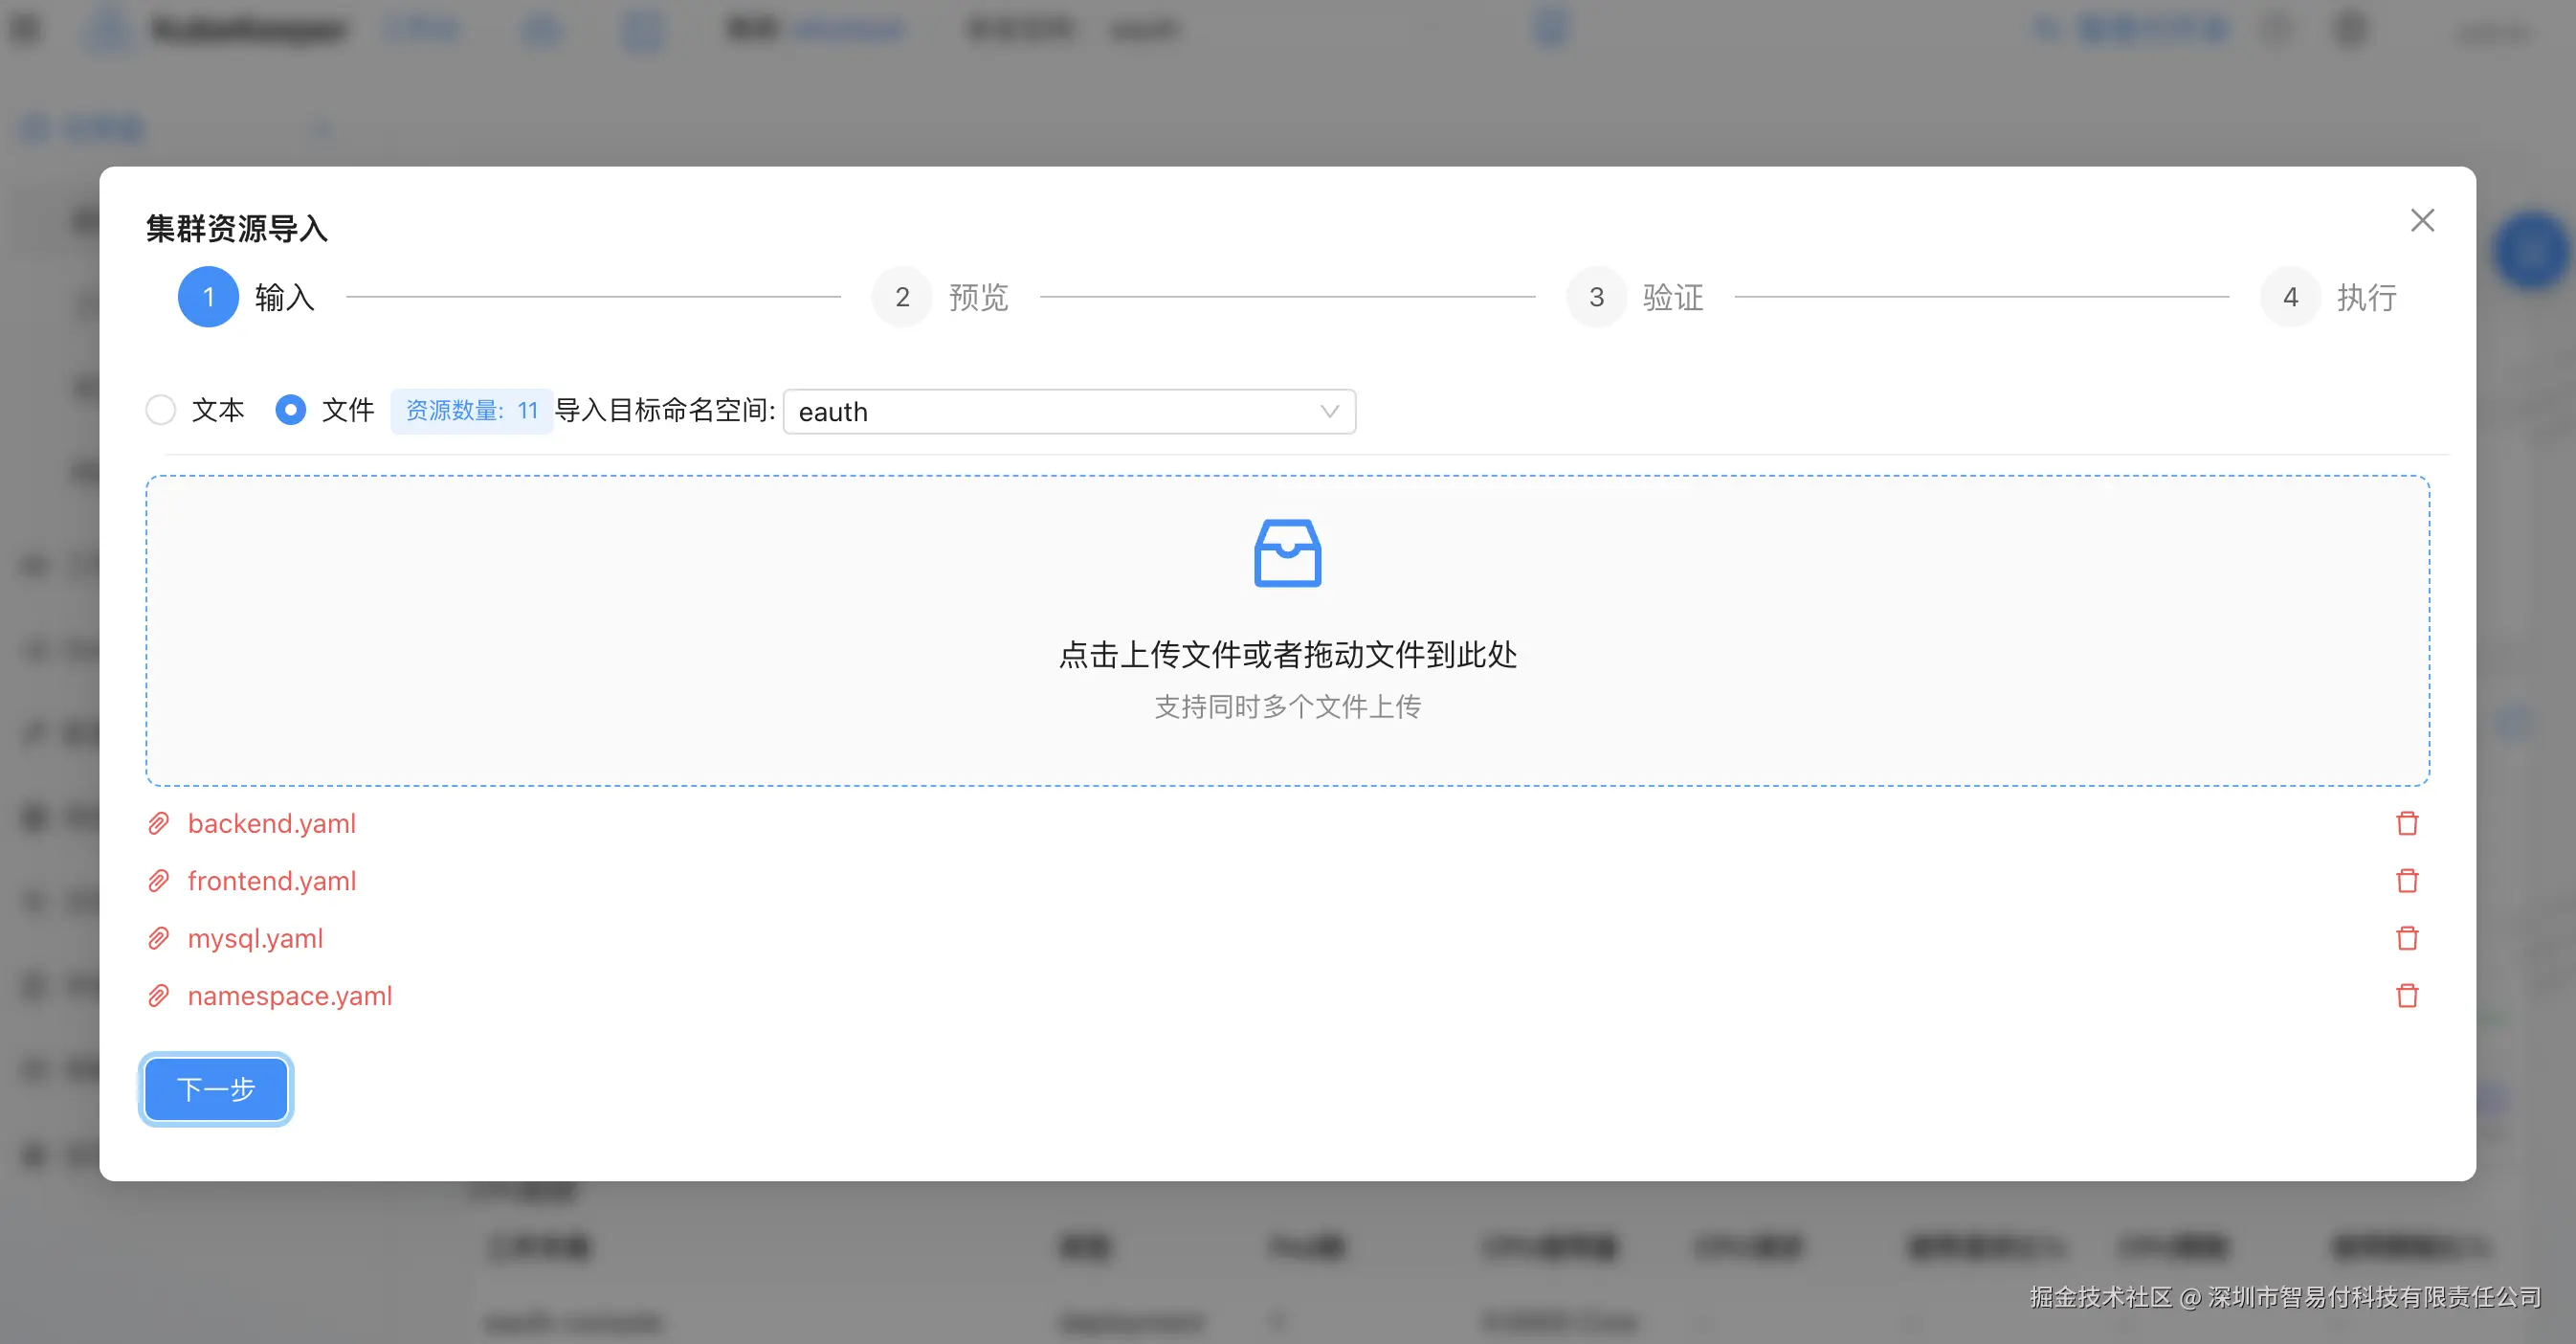2576x1344 pixels.
Task: Click the dropdown chevron next to eauth
Action: click(x=1328, y=411)
